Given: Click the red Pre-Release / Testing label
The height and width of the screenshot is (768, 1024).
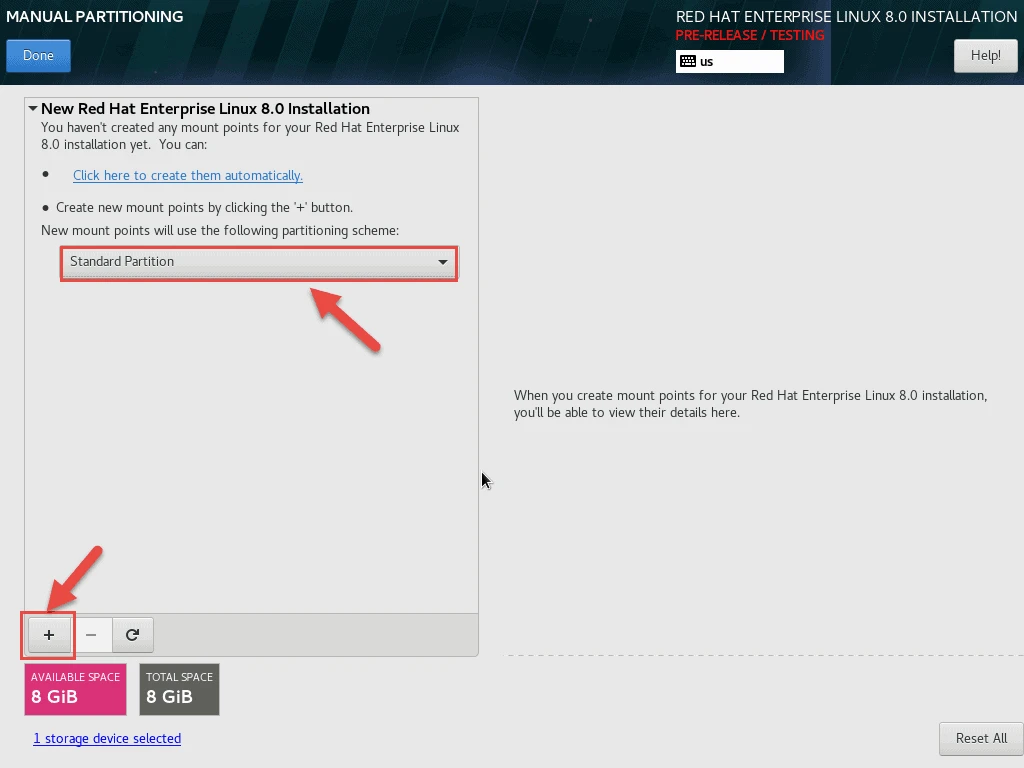Looking at the screenshot, I should (x=750, y=36).
